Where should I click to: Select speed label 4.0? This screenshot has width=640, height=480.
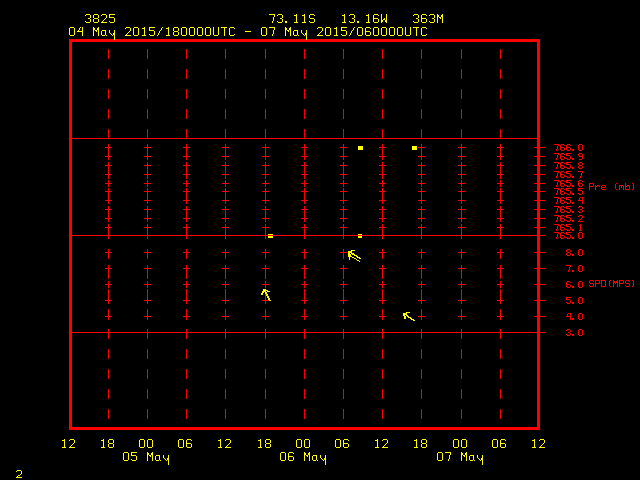tap(574, 317)
